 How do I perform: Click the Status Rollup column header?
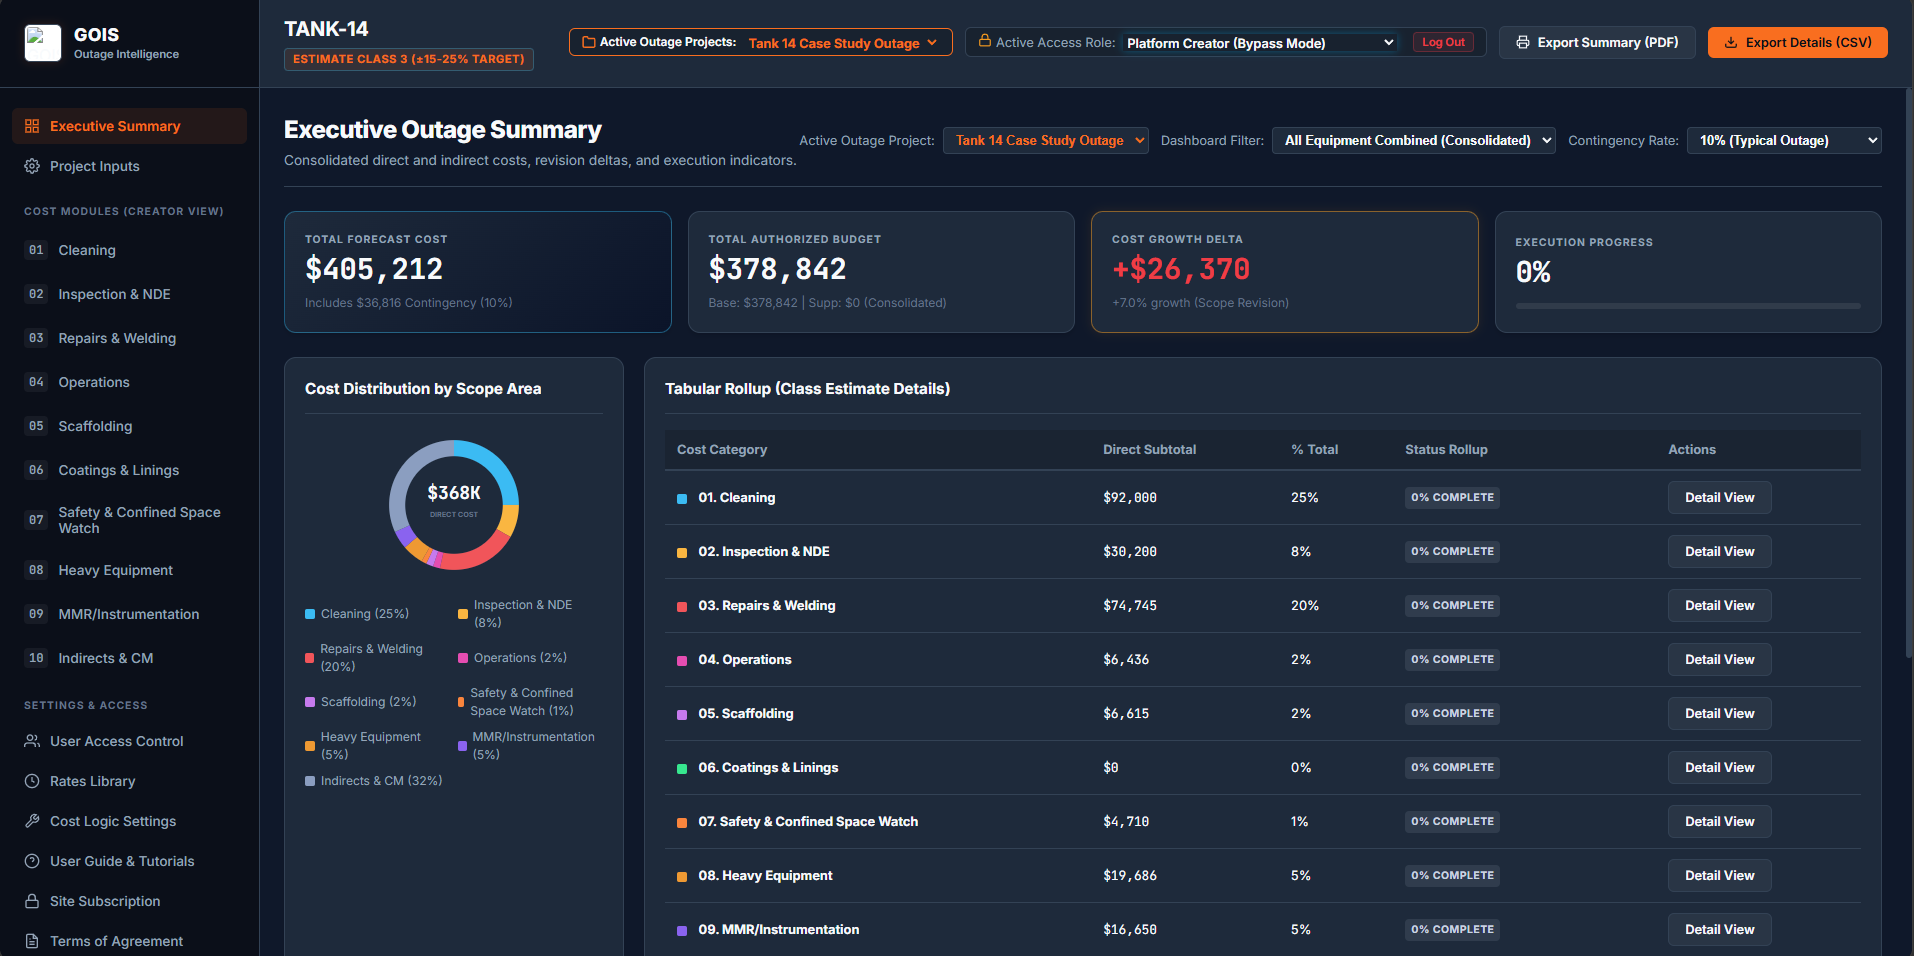[1446, 450]
